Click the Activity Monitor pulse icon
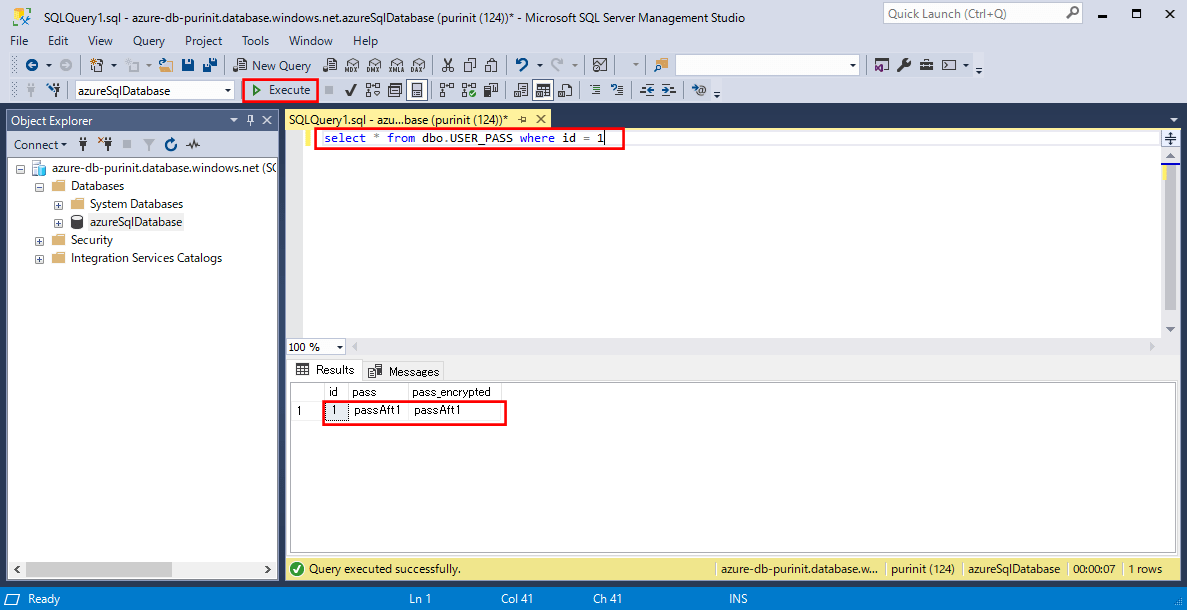This screenshot has width=1187, height=610. tap(194, 145)
